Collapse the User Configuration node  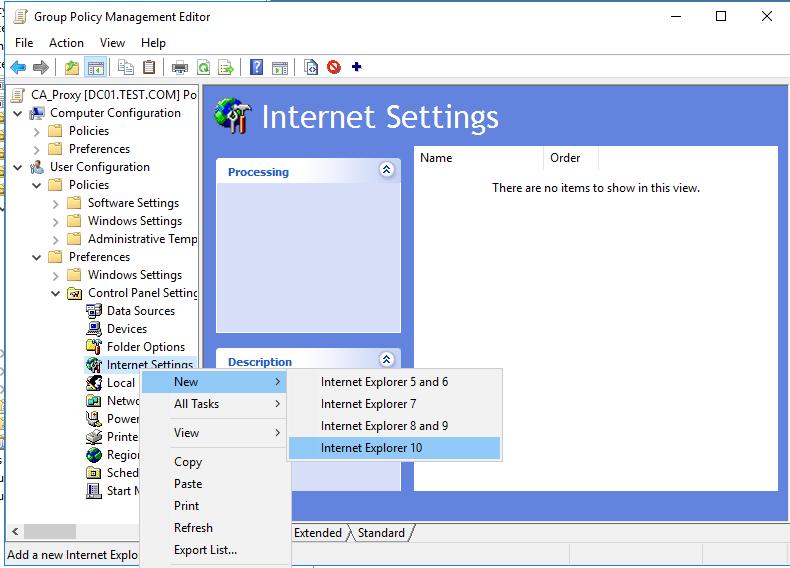(x=18, y=167)
